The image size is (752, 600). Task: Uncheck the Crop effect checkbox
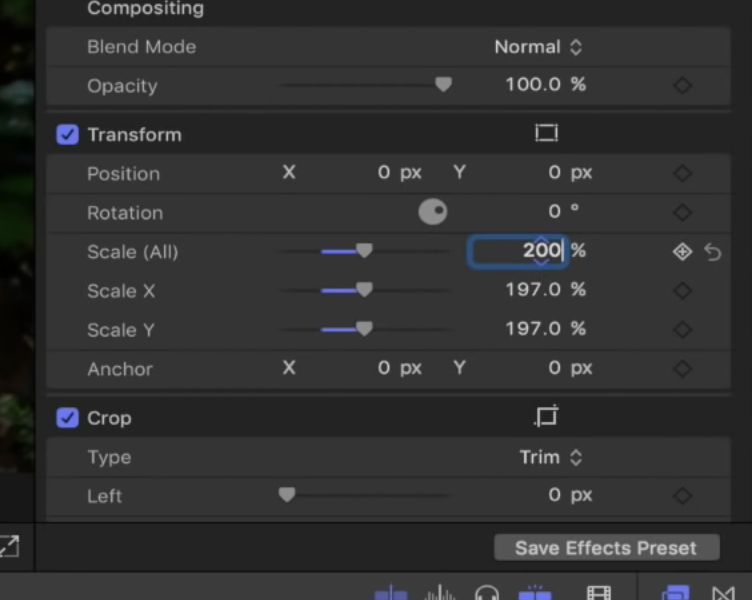67,418
